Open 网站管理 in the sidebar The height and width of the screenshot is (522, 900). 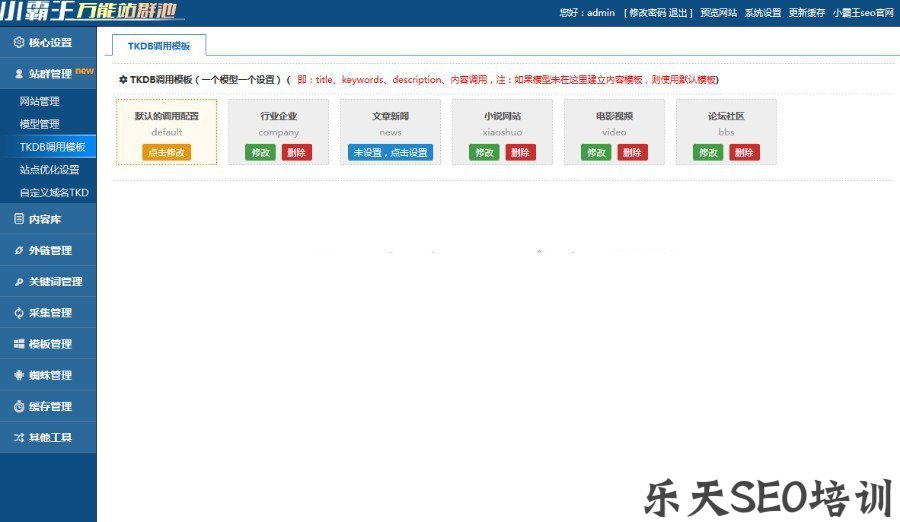point(40,101)
